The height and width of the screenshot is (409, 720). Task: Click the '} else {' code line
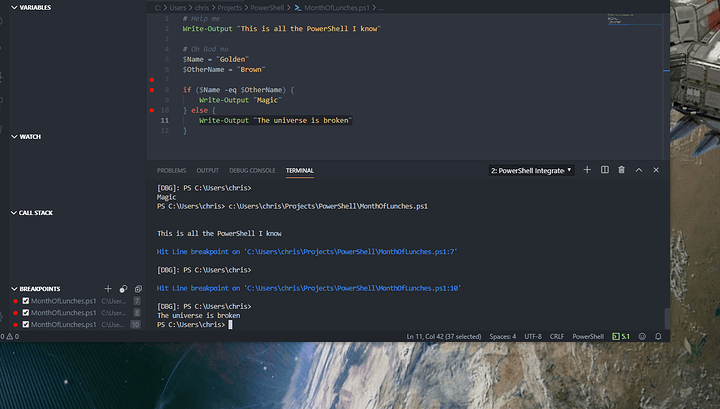tap(199, 110)
